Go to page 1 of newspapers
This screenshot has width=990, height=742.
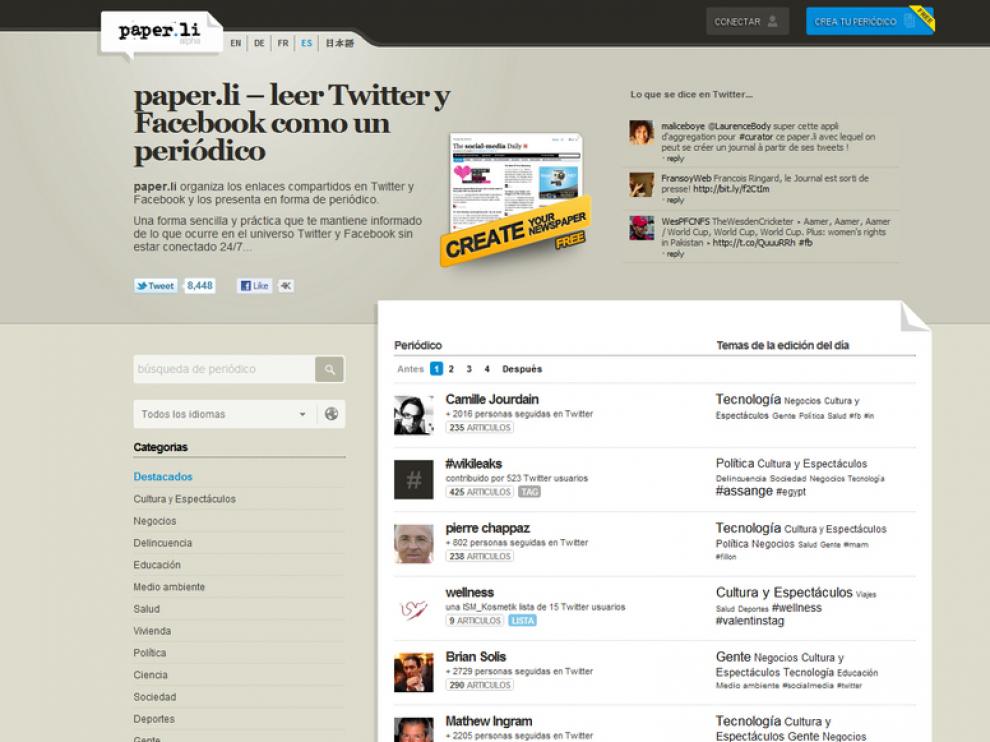pyautogui.click(x=436, y=369)
